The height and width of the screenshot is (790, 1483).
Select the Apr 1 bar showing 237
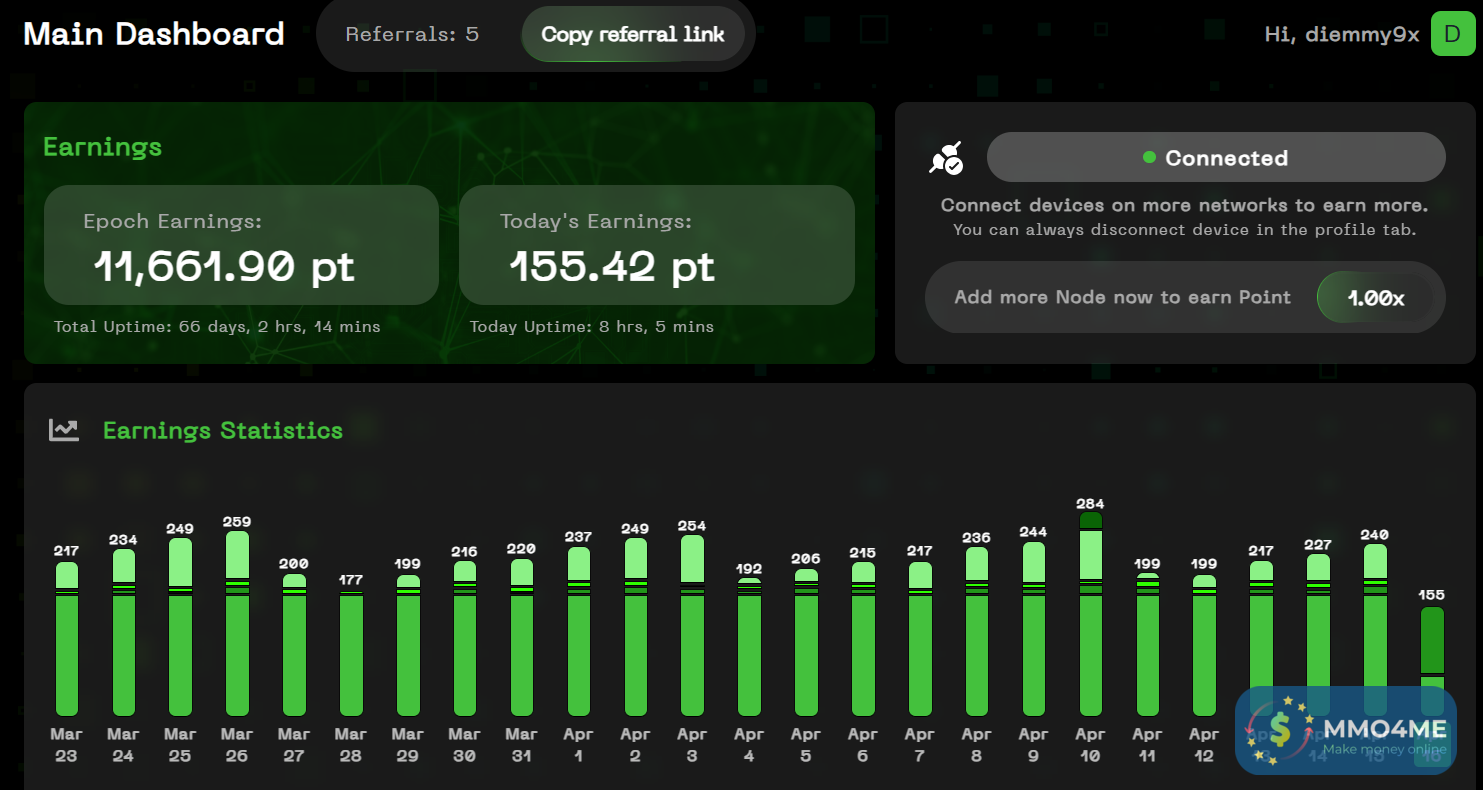pos(579,631)
